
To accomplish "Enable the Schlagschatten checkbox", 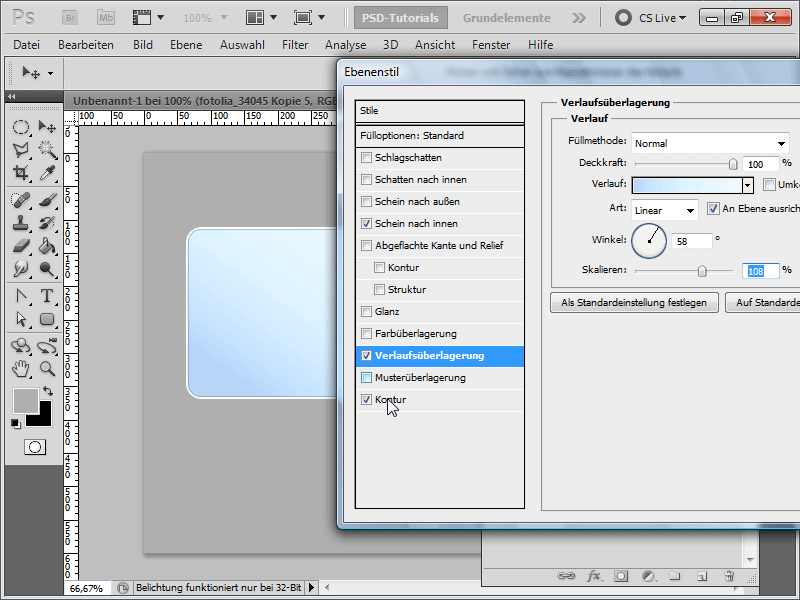I will click(x=366, y=157).
